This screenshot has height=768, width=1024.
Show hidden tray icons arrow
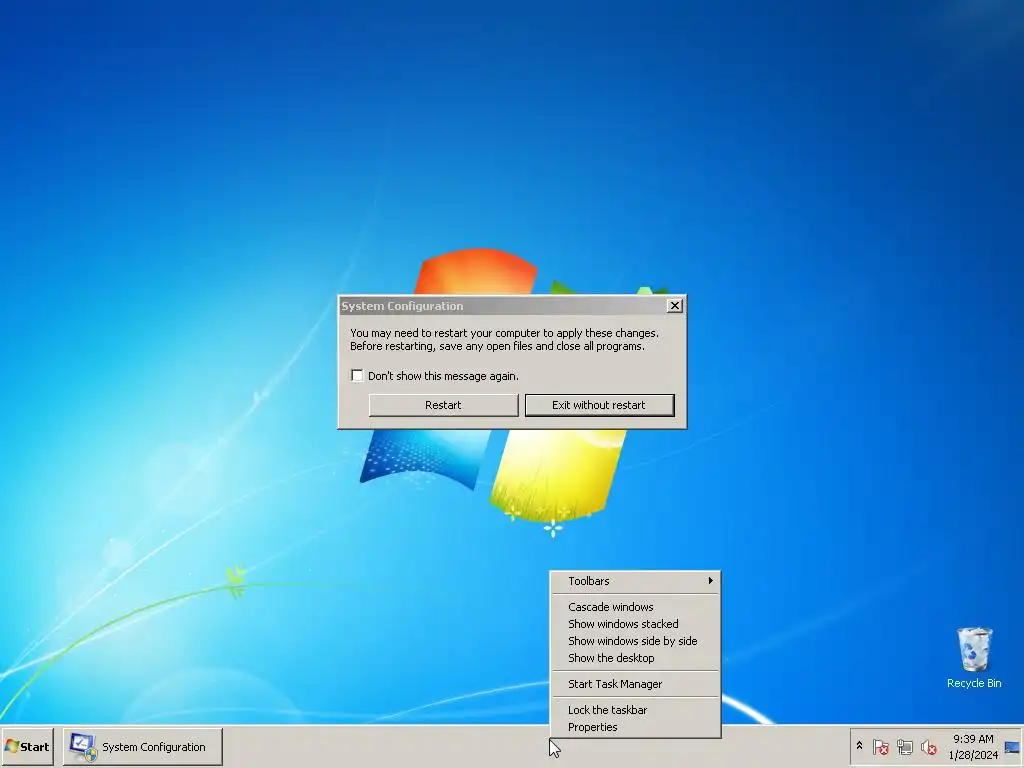[x=859, y=746]
